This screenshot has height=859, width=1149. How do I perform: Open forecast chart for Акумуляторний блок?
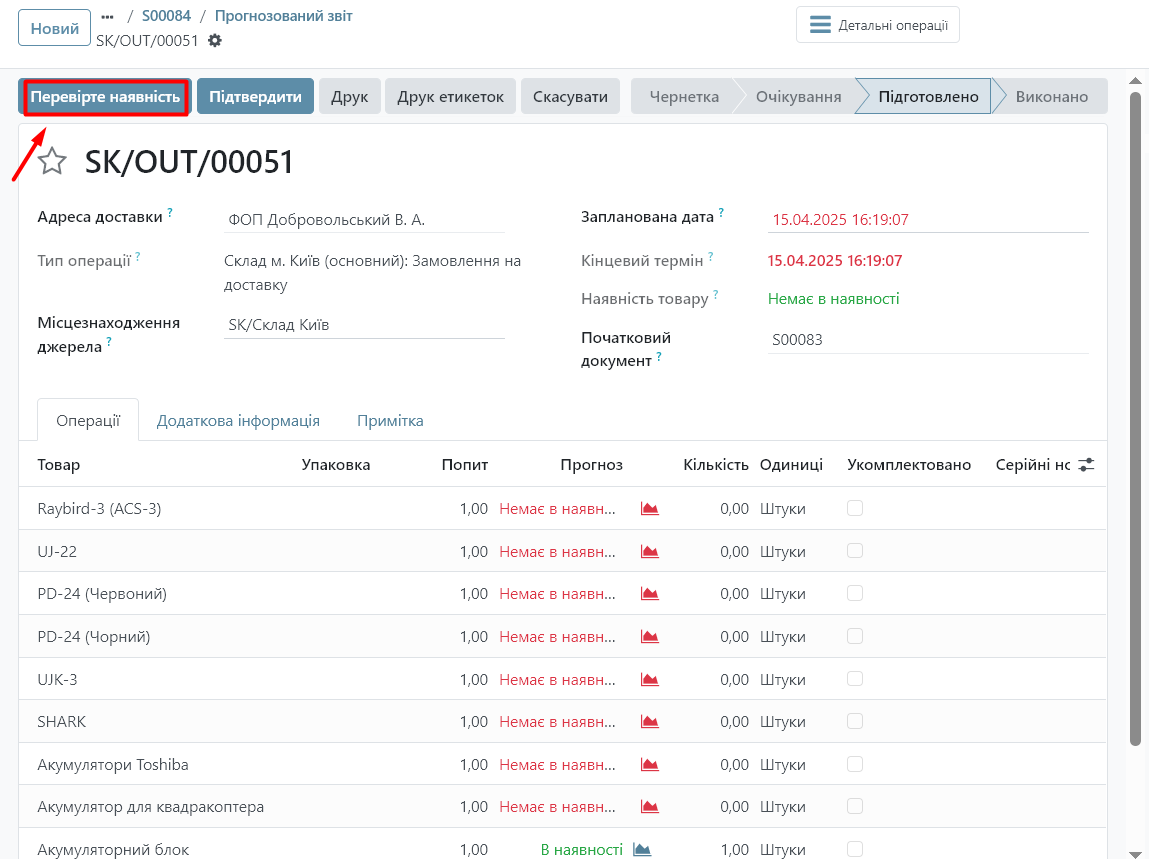pyautogui.click(x=642, y=850)
